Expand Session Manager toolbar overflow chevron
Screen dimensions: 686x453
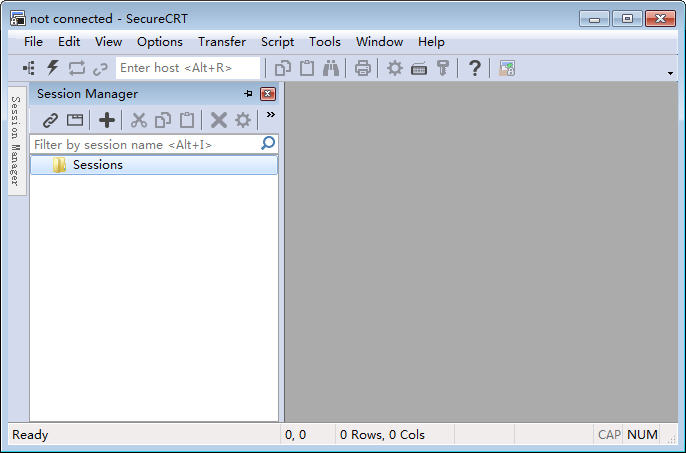tap(271, 115)
